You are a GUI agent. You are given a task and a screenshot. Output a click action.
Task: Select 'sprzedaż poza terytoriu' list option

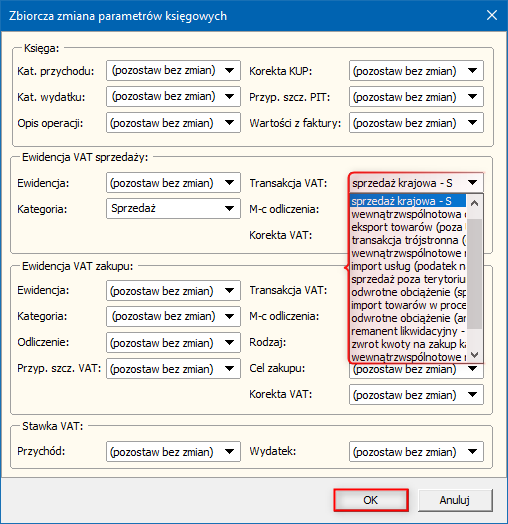pyautogui.click(x=408, y=279)
